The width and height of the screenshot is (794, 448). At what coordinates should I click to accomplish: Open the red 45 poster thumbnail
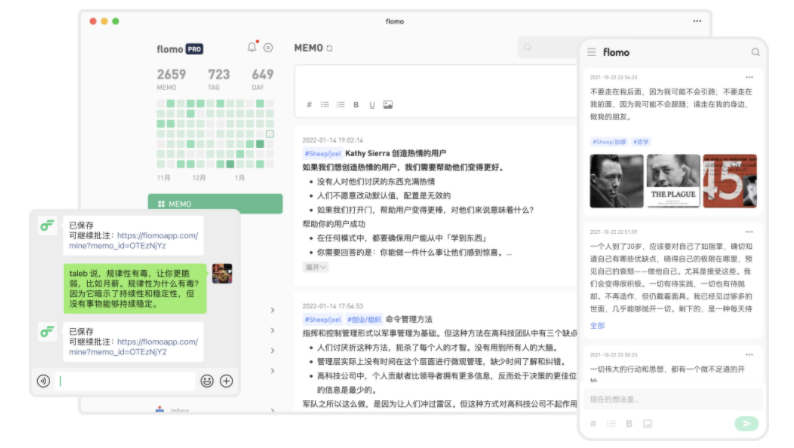[730, 181]
